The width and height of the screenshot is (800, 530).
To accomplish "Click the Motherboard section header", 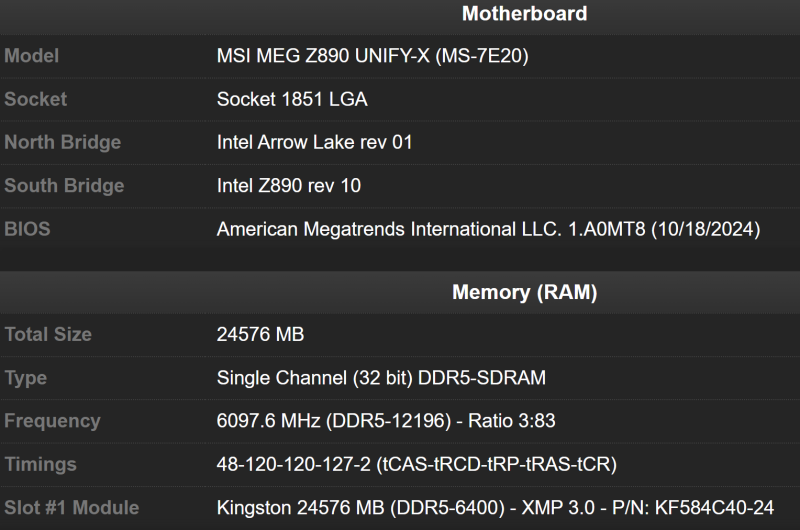I will [x=524, y=14].
